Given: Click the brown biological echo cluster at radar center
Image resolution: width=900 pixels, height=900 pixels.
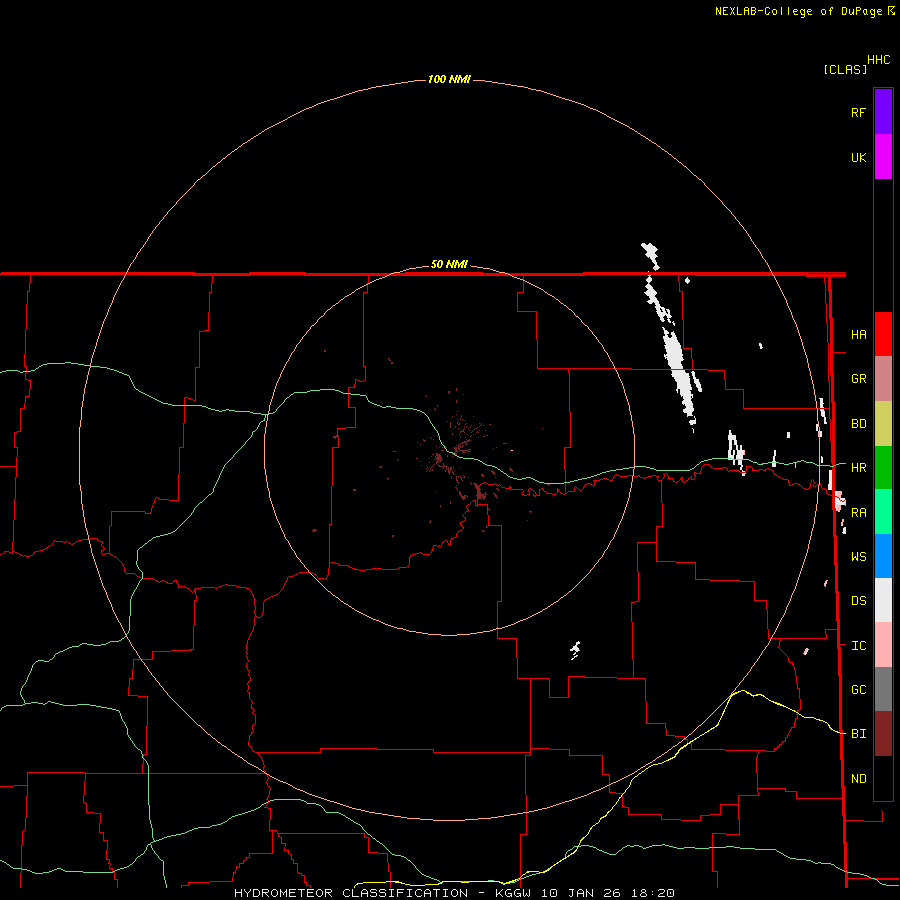Looking at the screenshot, I should click(x=456, y=453).
